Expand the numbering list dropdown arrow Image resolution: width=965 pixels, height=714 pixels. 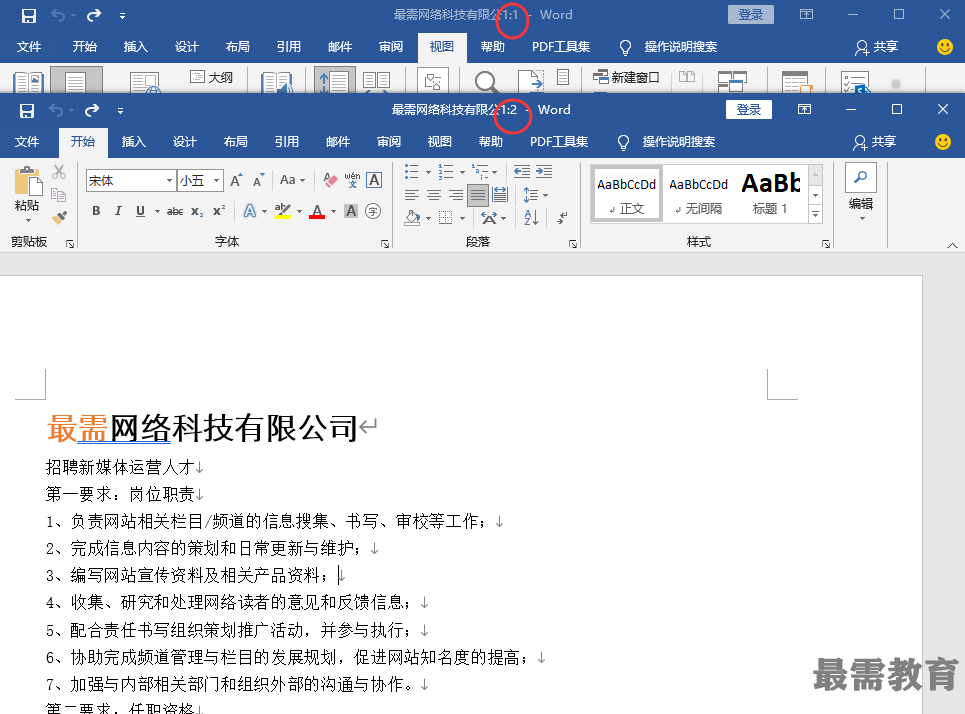[462, 172]
